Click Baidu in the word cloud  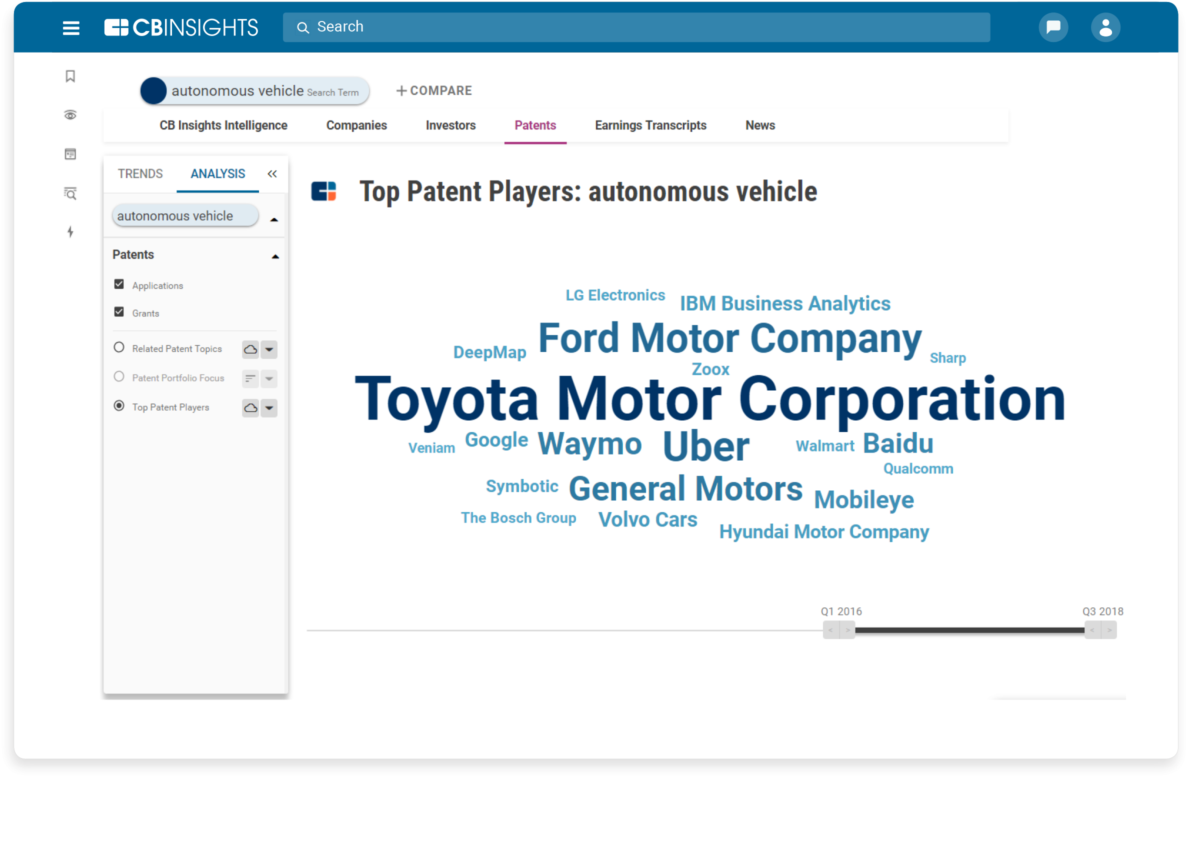pyautogui.click(x=898, y=444)
